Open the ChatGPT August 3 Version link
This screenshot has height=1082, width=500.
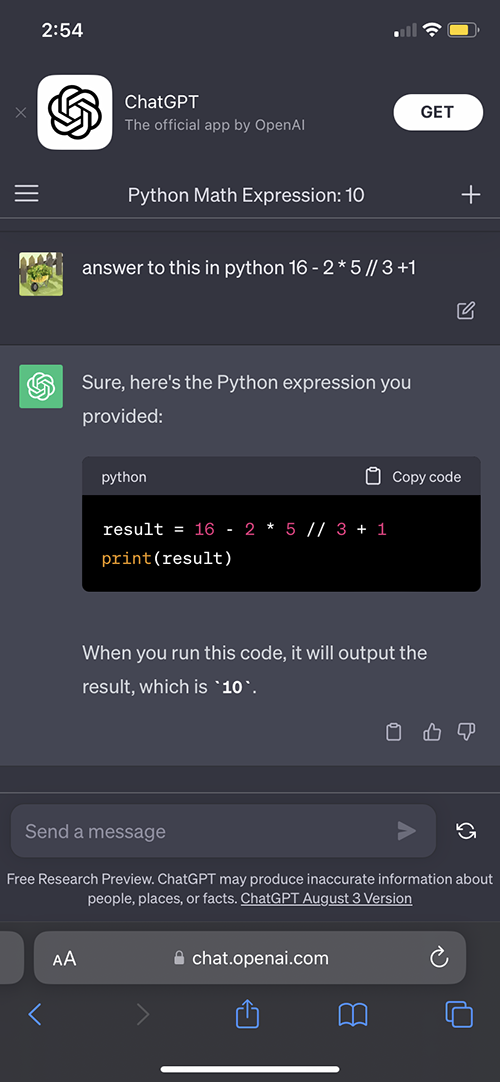326,898
